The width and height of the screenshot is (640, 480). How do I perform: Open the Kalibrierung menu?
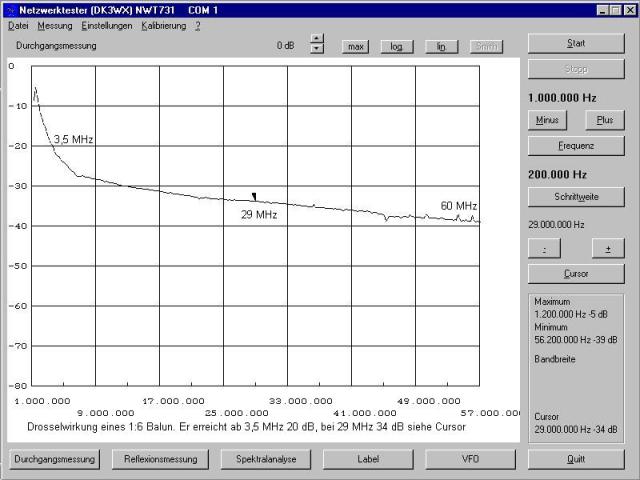164,26
